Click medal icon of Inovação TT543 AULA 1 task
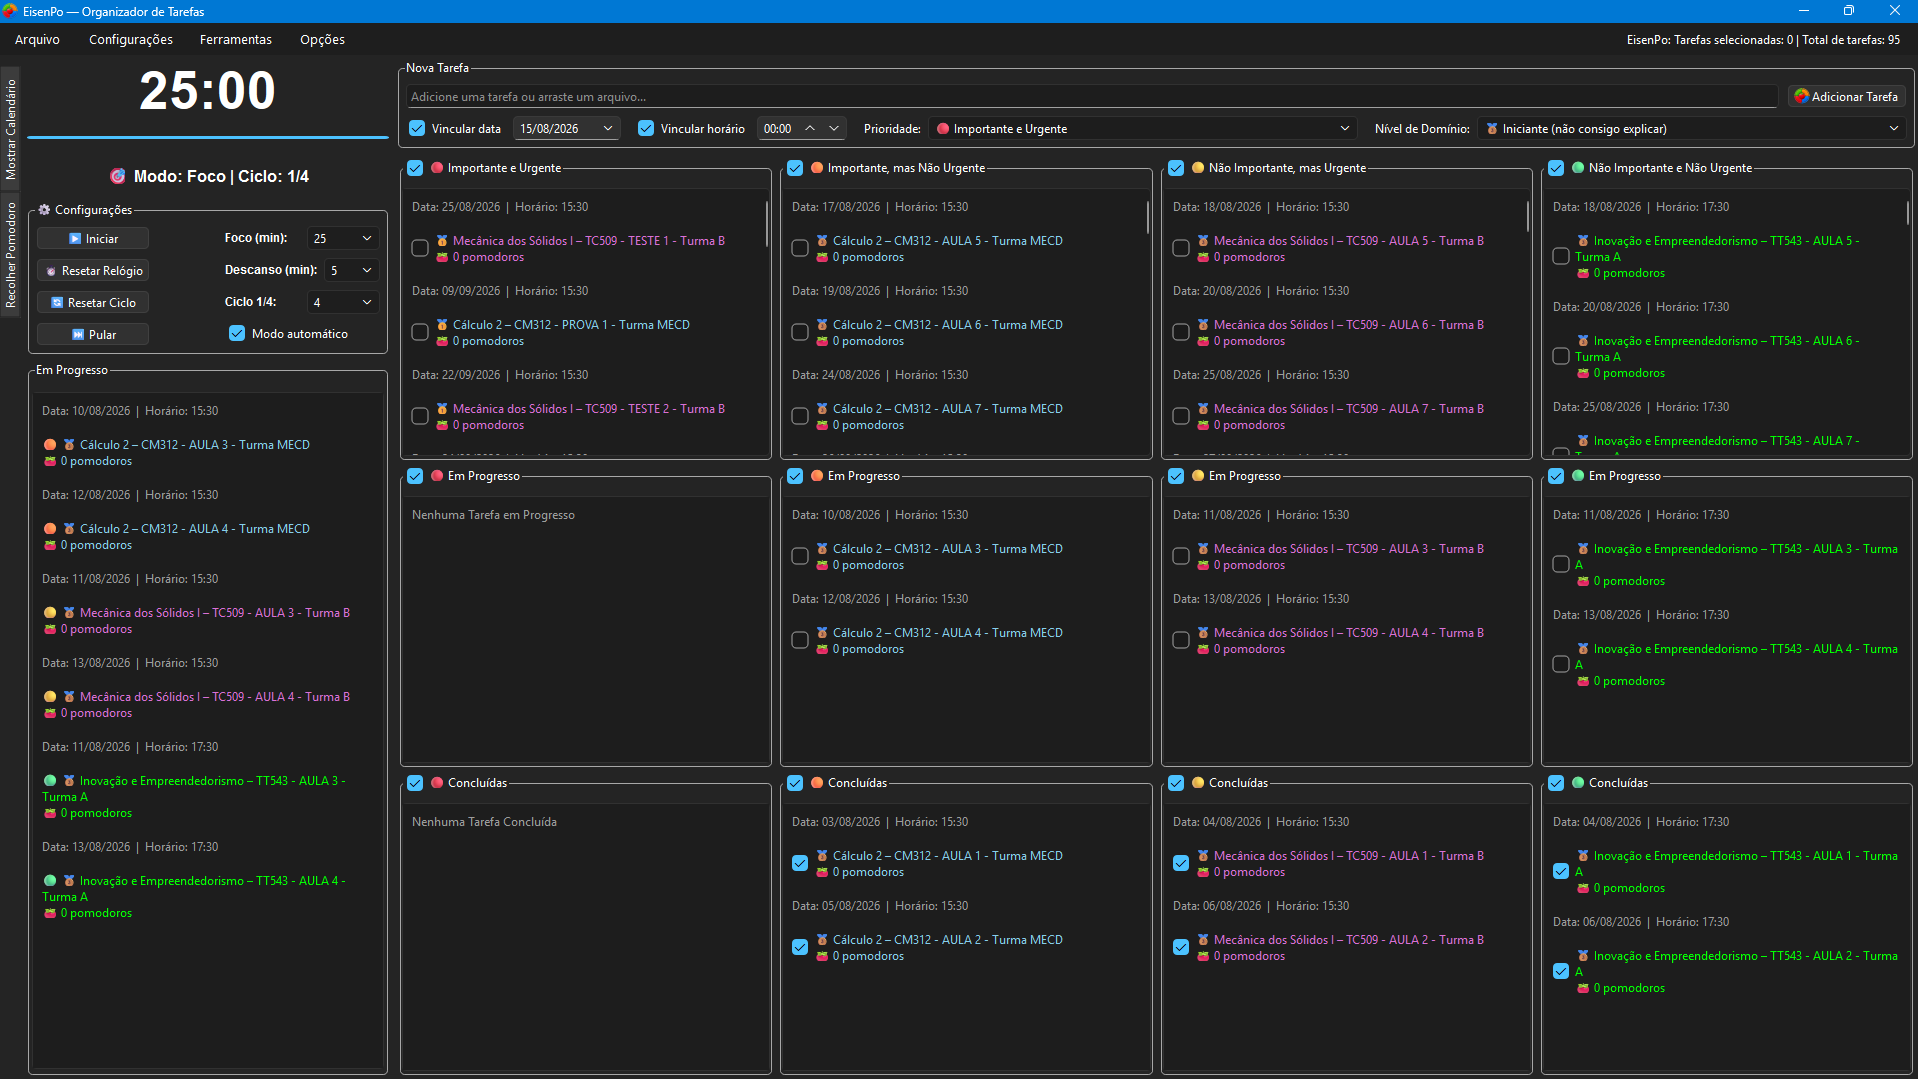The image size is (1918, 1079). (x=1583, y=856)
